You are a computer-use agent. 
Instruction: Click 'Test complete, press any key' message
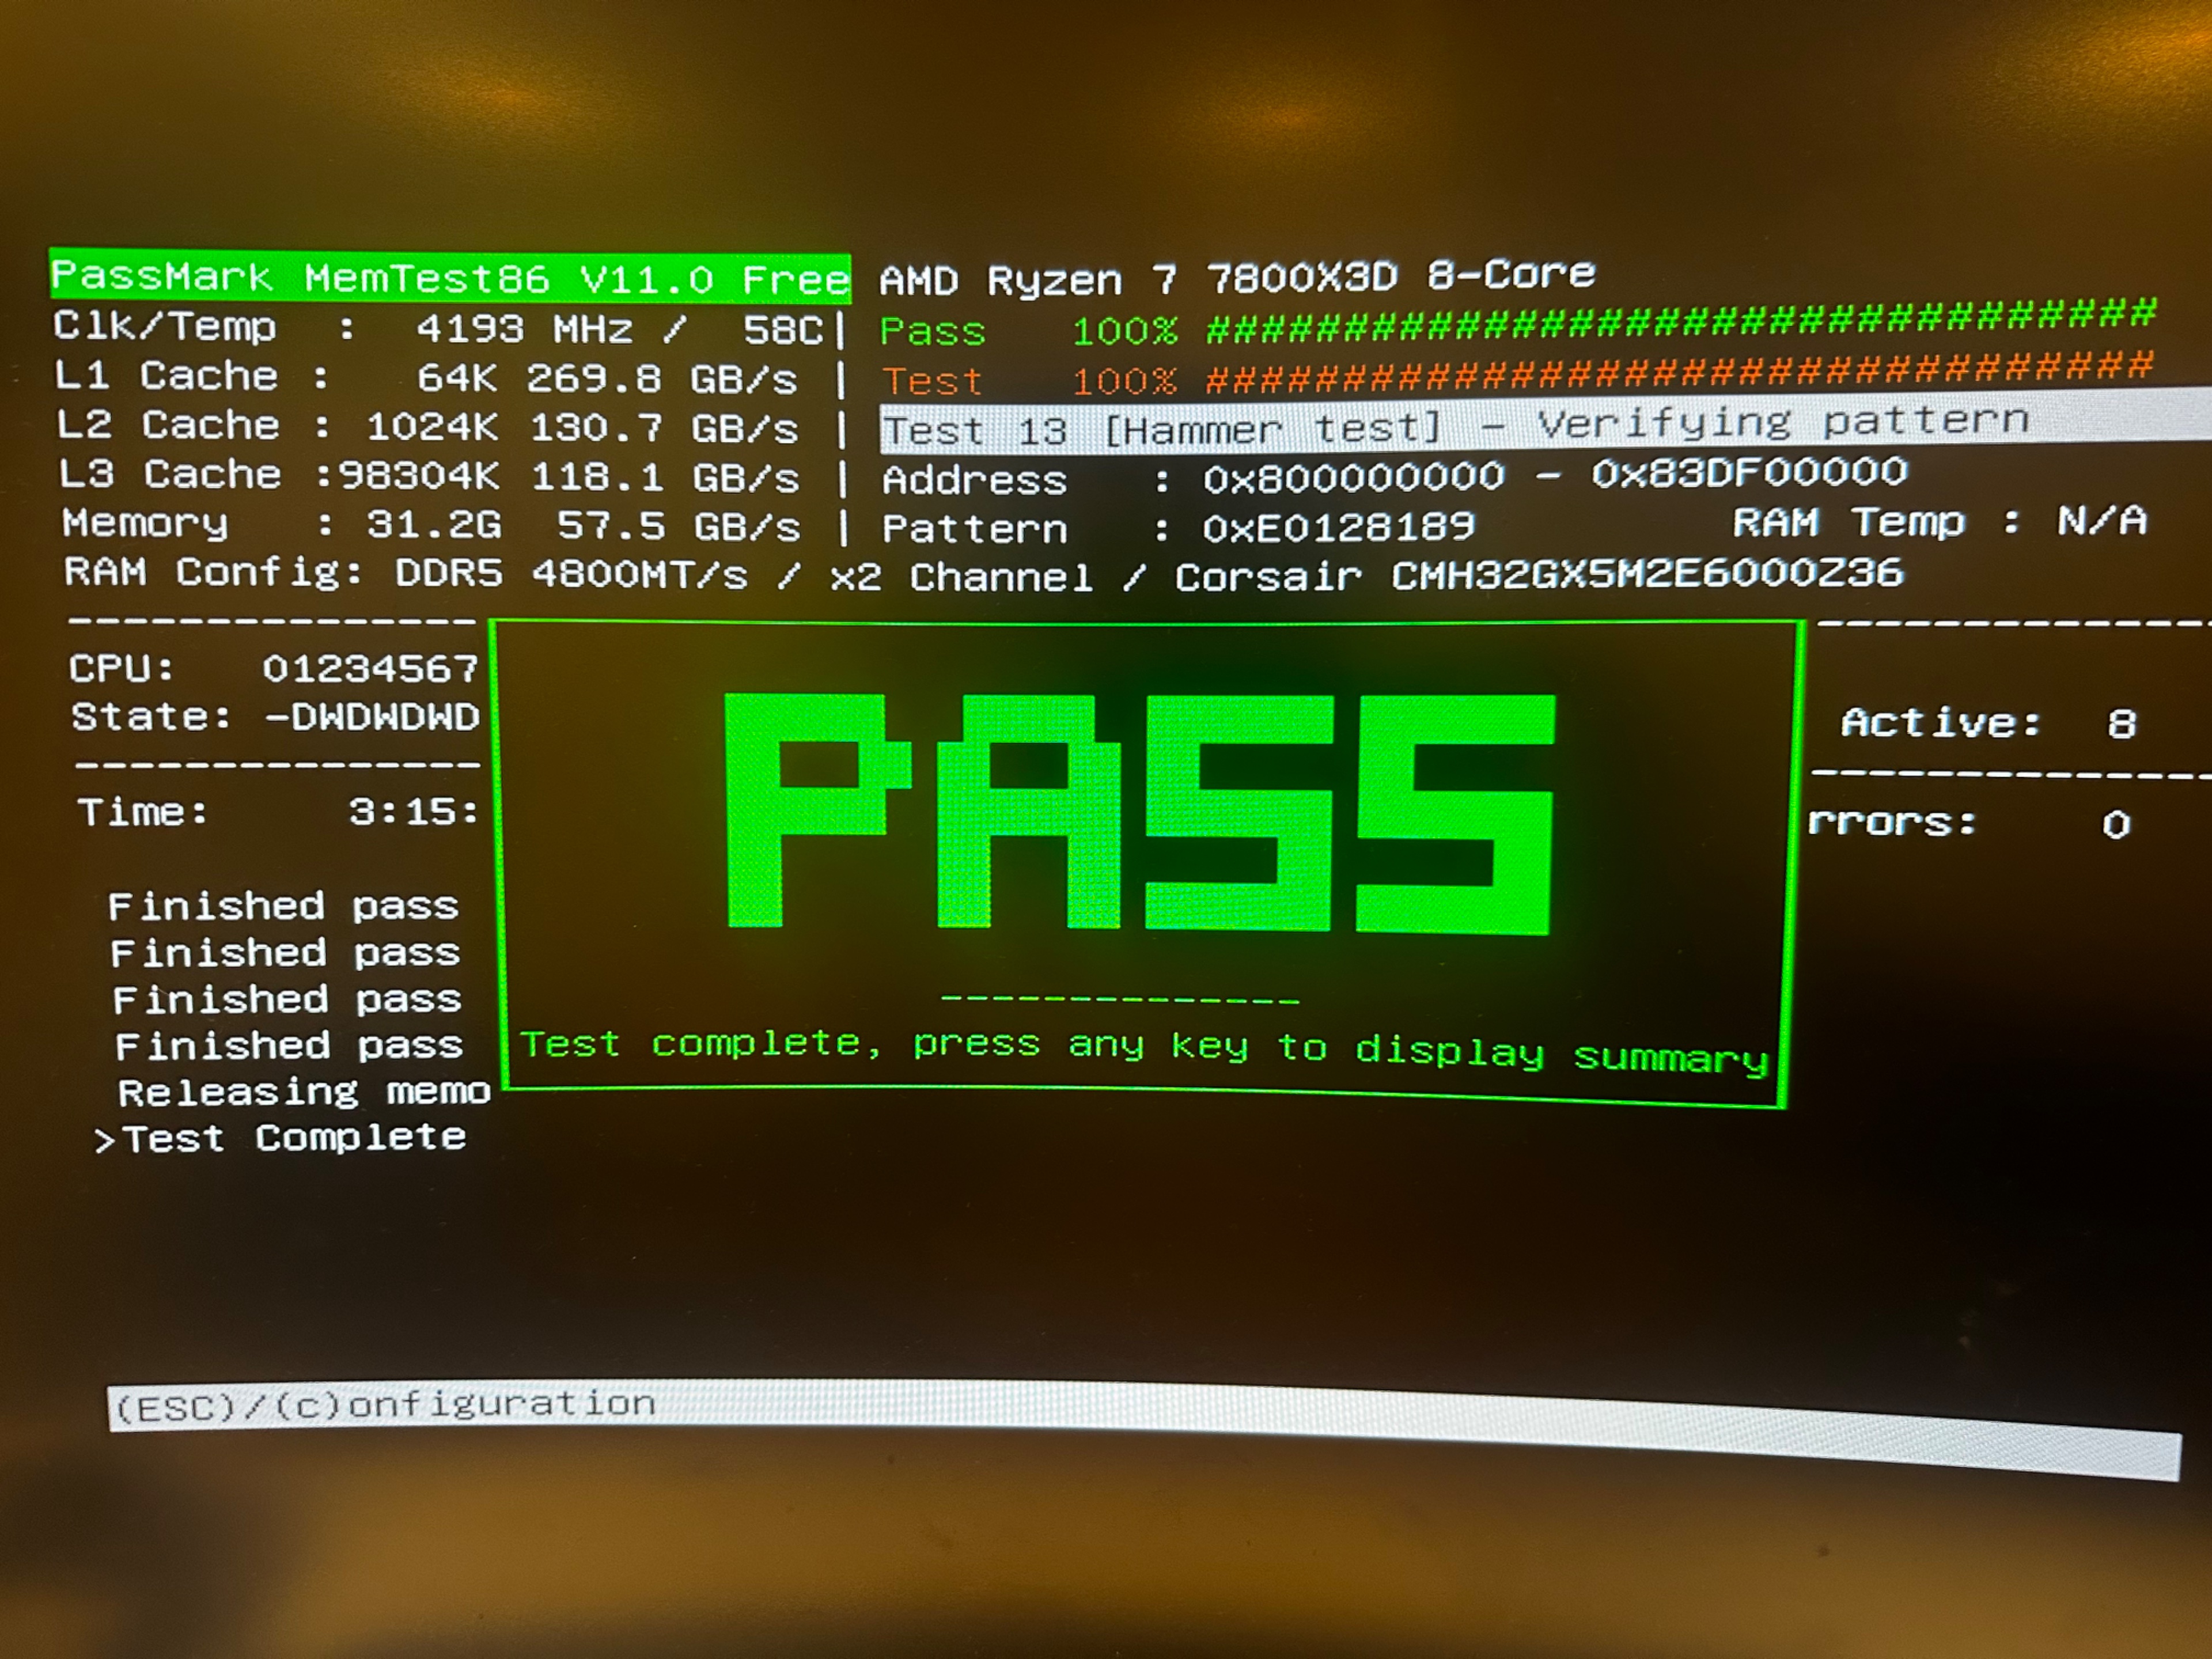1143,1048
